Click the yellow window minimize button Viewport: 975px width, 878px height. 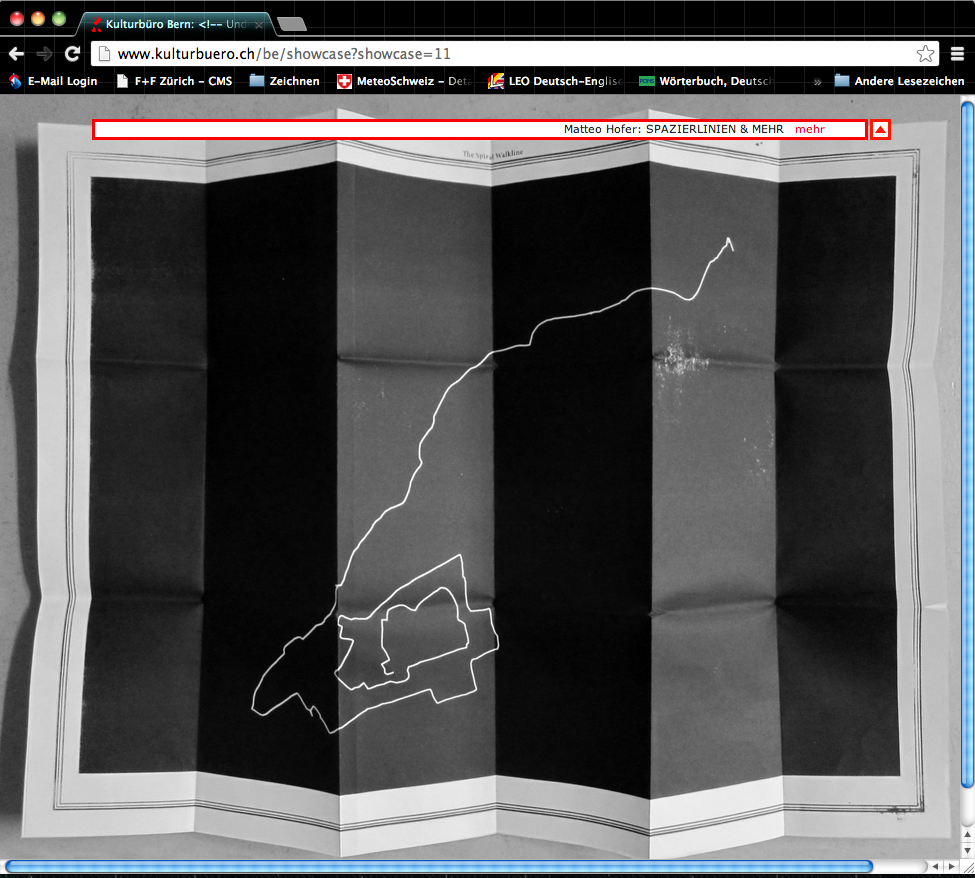(x=38, y=19)
